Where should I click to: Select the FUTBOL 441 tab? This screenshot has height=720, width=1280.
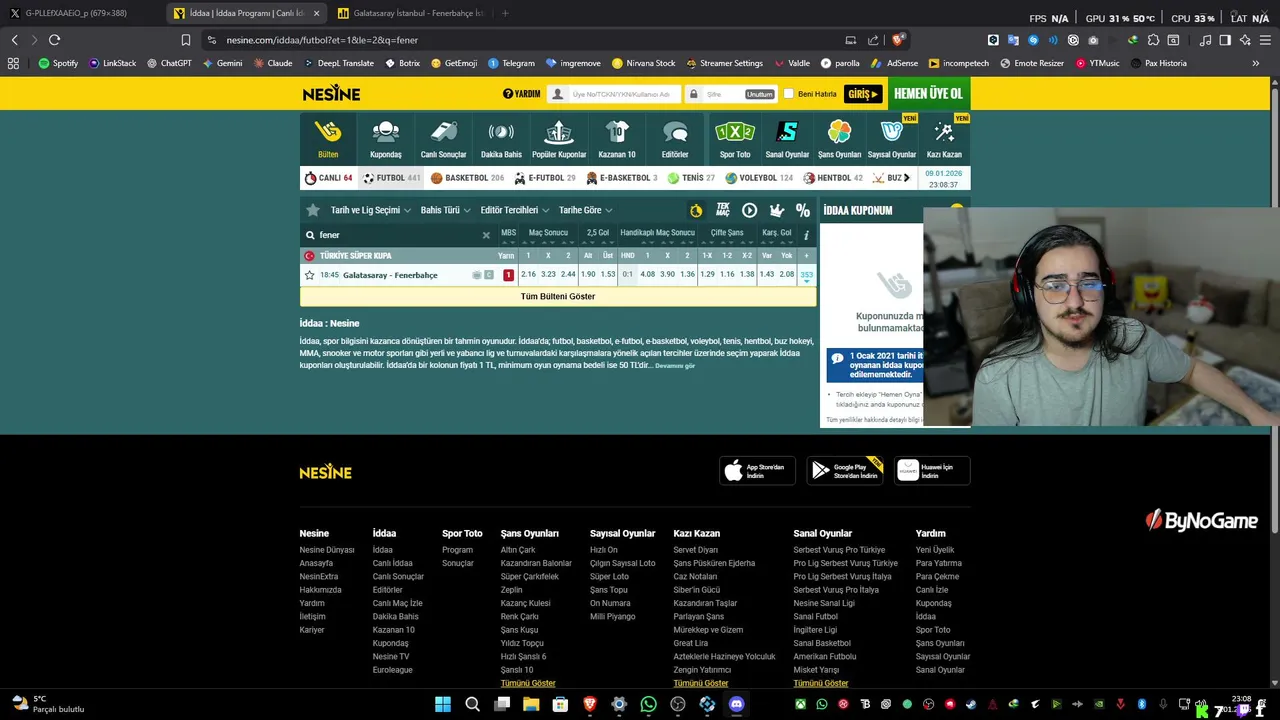pyautogui.click(x=391, y=178)
